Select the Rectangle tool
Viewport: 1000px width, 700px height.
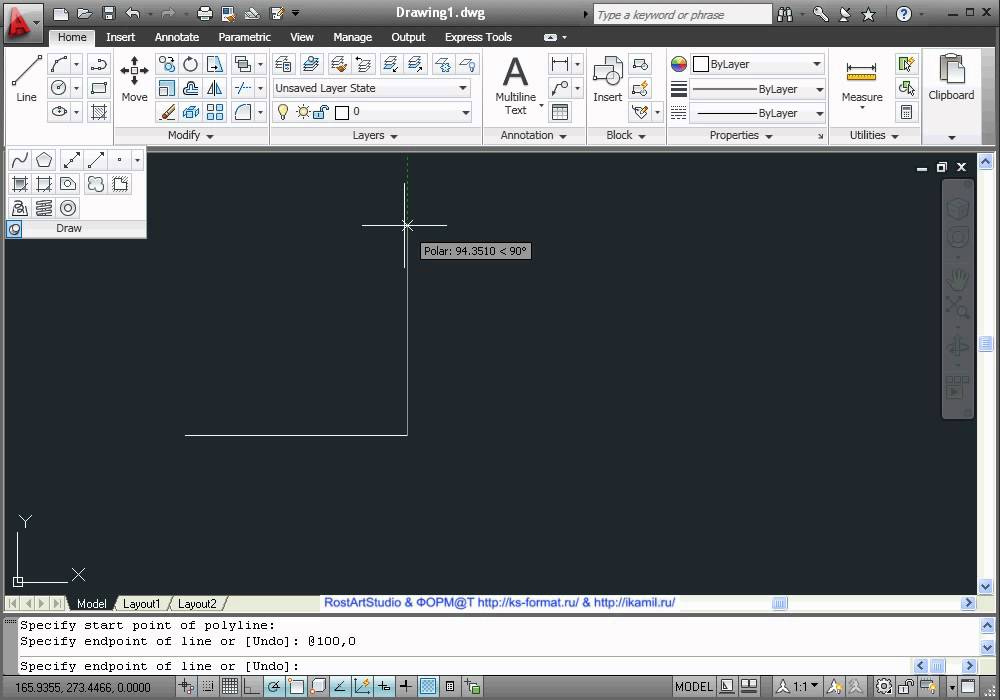99,88
